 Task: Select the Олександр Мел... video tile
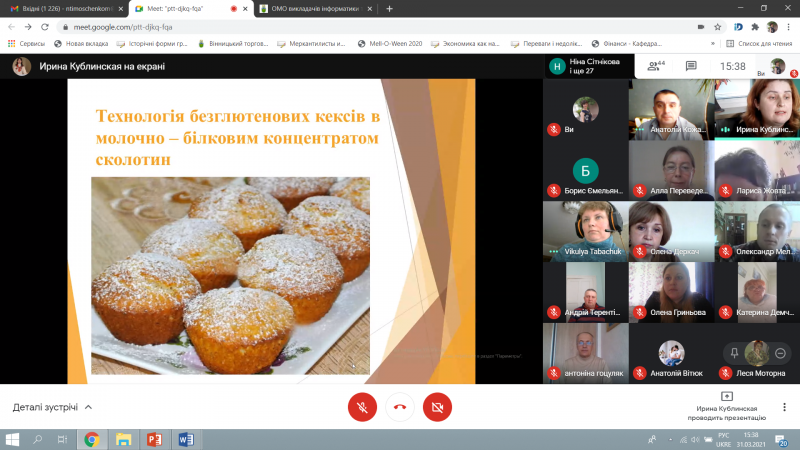[757, 232]
